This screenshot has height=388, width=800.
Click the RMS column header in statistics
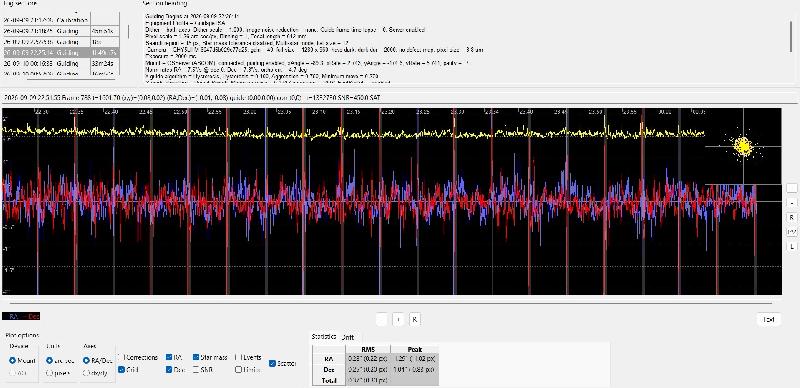click(x=368, y=349)
